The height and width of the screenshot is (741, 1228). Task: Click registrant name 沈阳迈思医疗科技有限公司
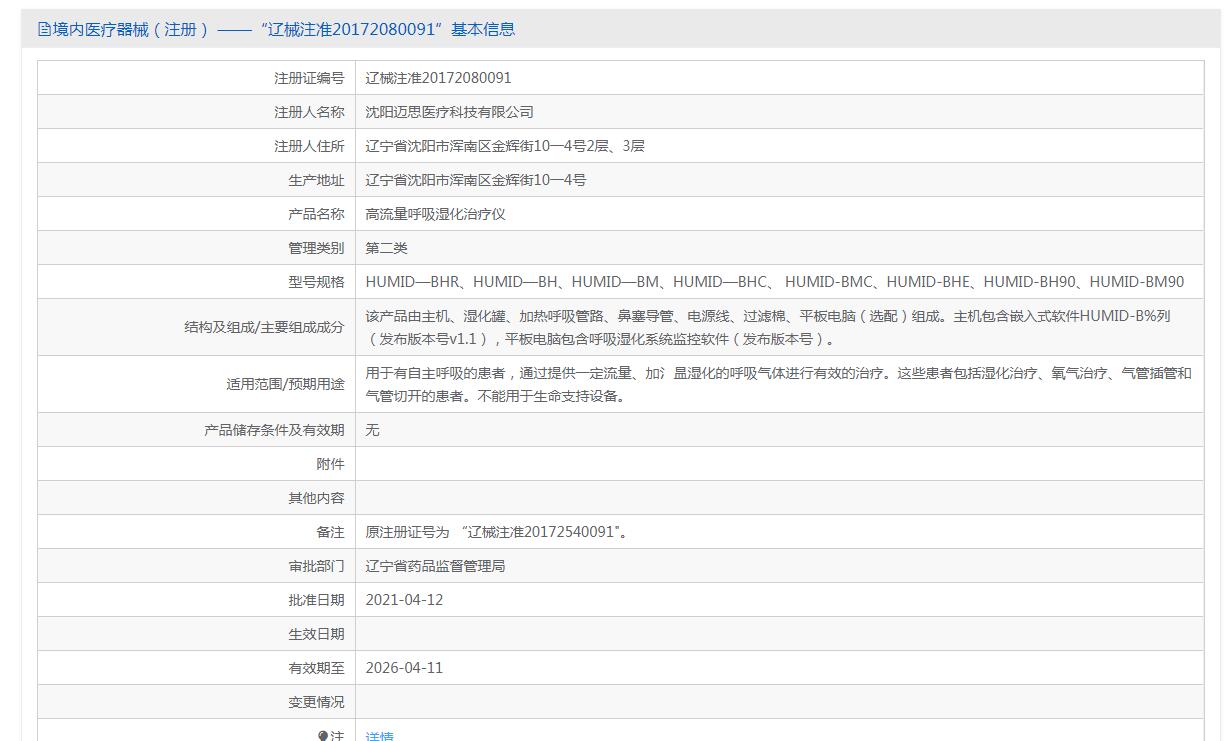450,112
